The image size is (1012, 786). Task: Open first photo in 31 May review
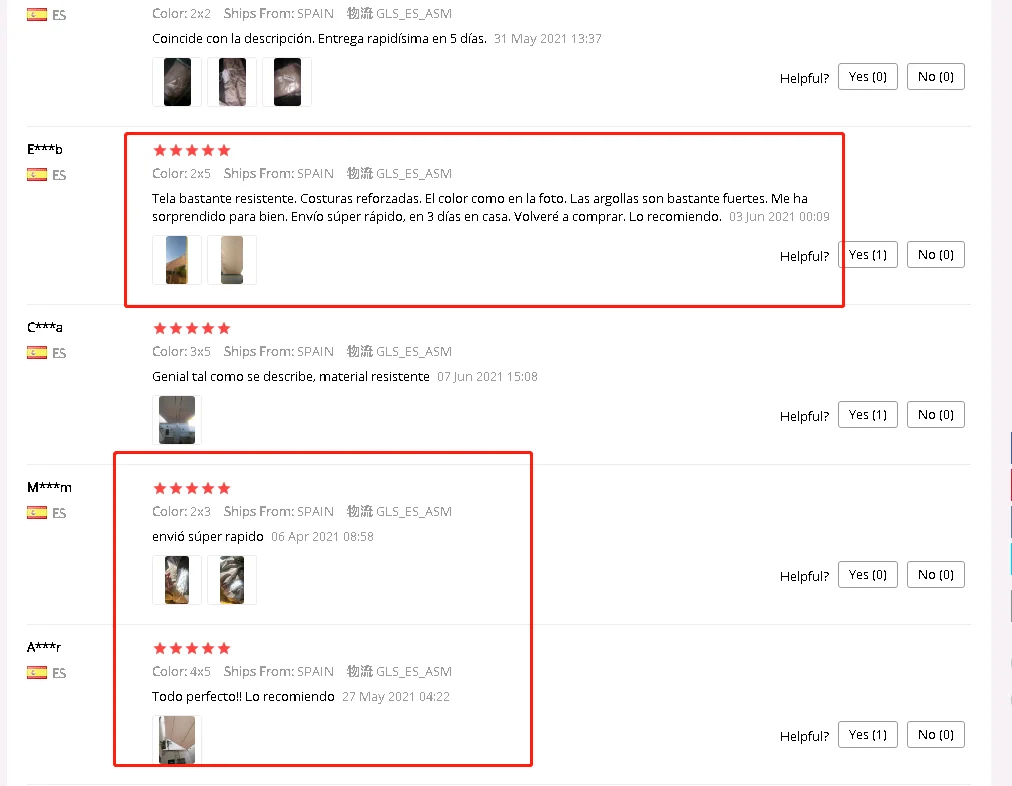pyautogui.click(x=177, y=82)
